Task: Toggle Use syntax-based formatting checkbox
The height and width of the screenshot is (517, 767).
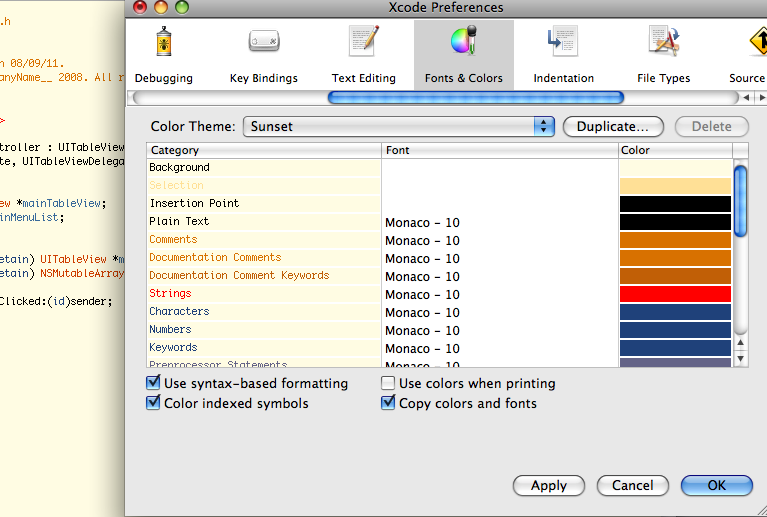Action: pos(153,382)
